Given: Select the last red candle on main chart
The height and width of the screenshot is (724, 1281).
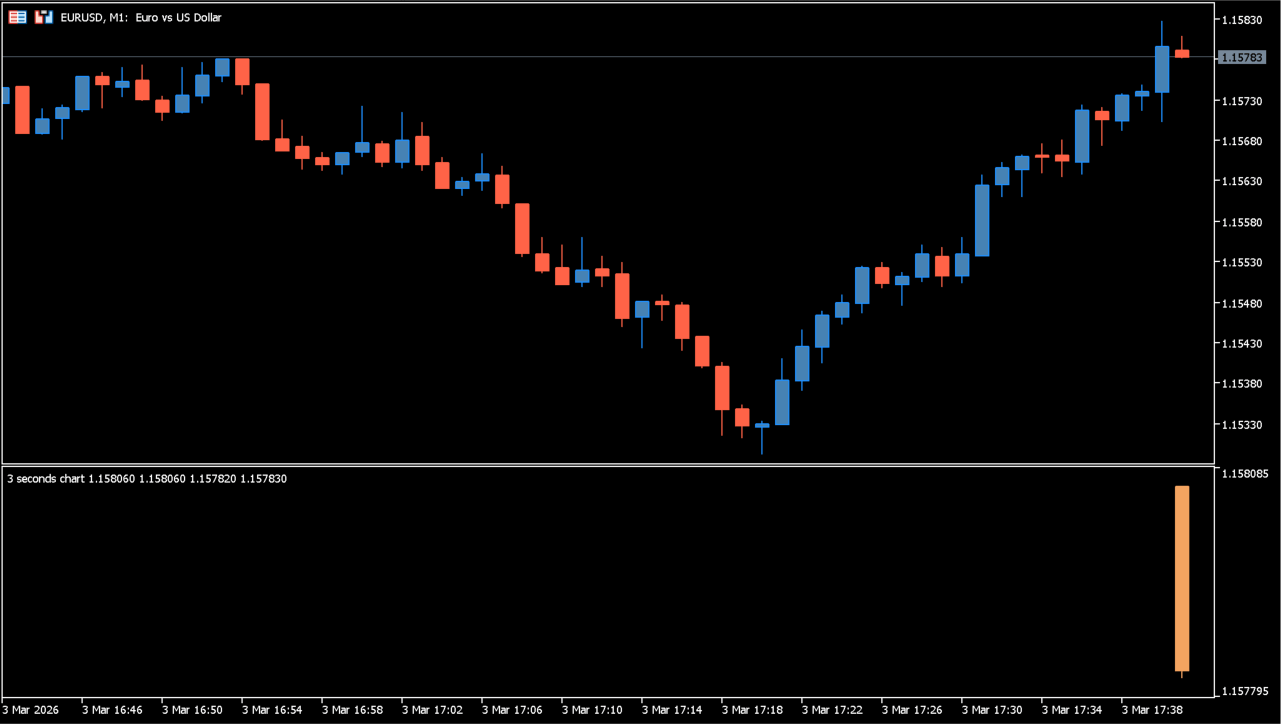Looking at the screenshot, I should (x=1181, y=54).
